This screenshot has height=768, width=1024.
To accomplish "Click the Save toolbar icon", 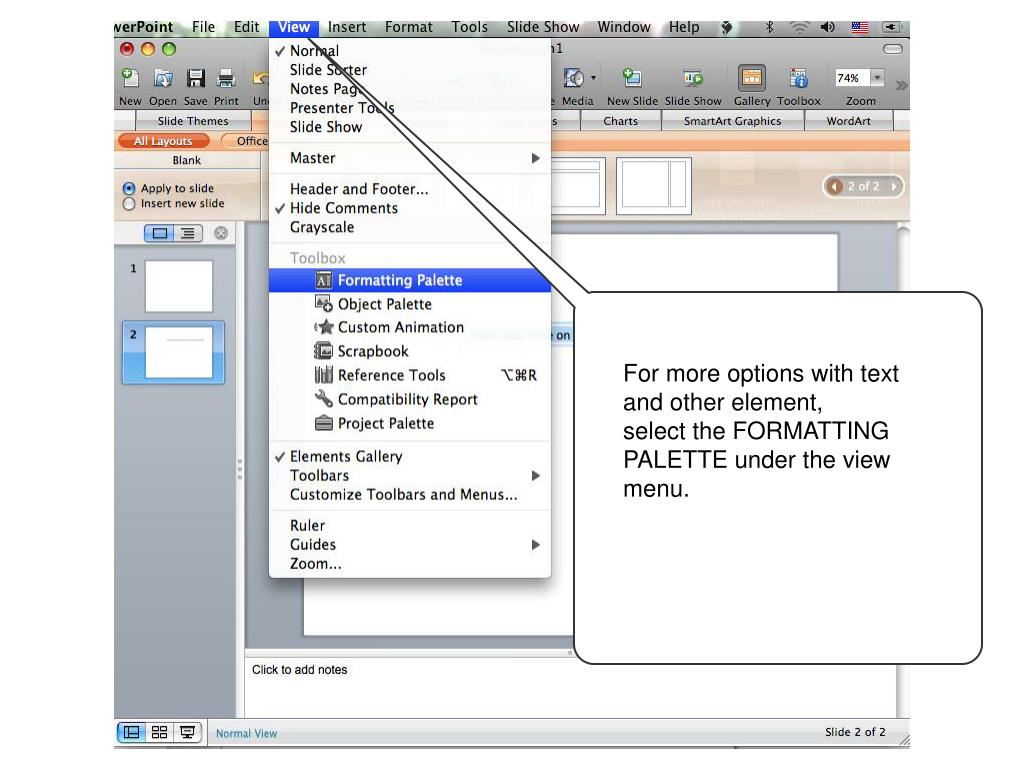I will pos(195,78).
